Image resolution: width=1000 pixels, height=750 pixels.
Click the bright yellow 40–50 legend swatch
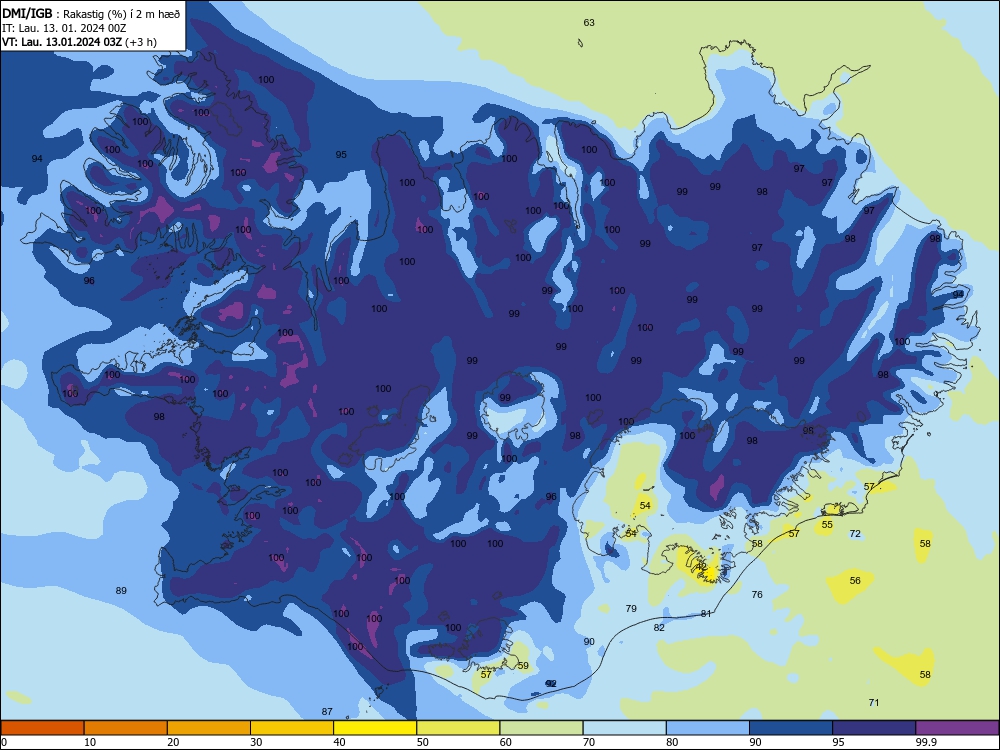coord(375,728)
